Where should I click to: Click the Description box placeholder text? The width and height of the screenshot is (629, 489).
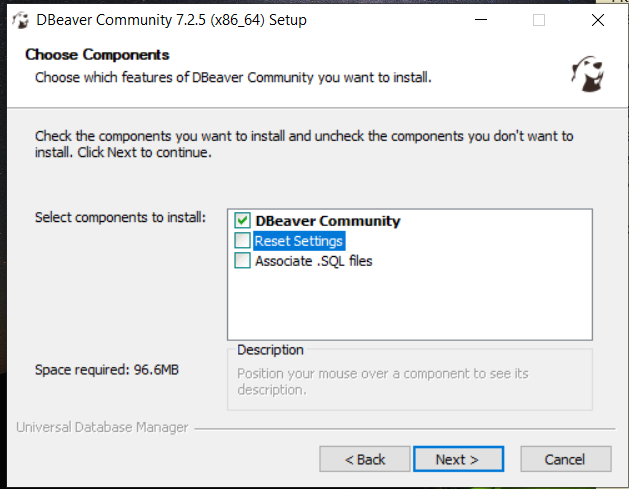(383, 381)
